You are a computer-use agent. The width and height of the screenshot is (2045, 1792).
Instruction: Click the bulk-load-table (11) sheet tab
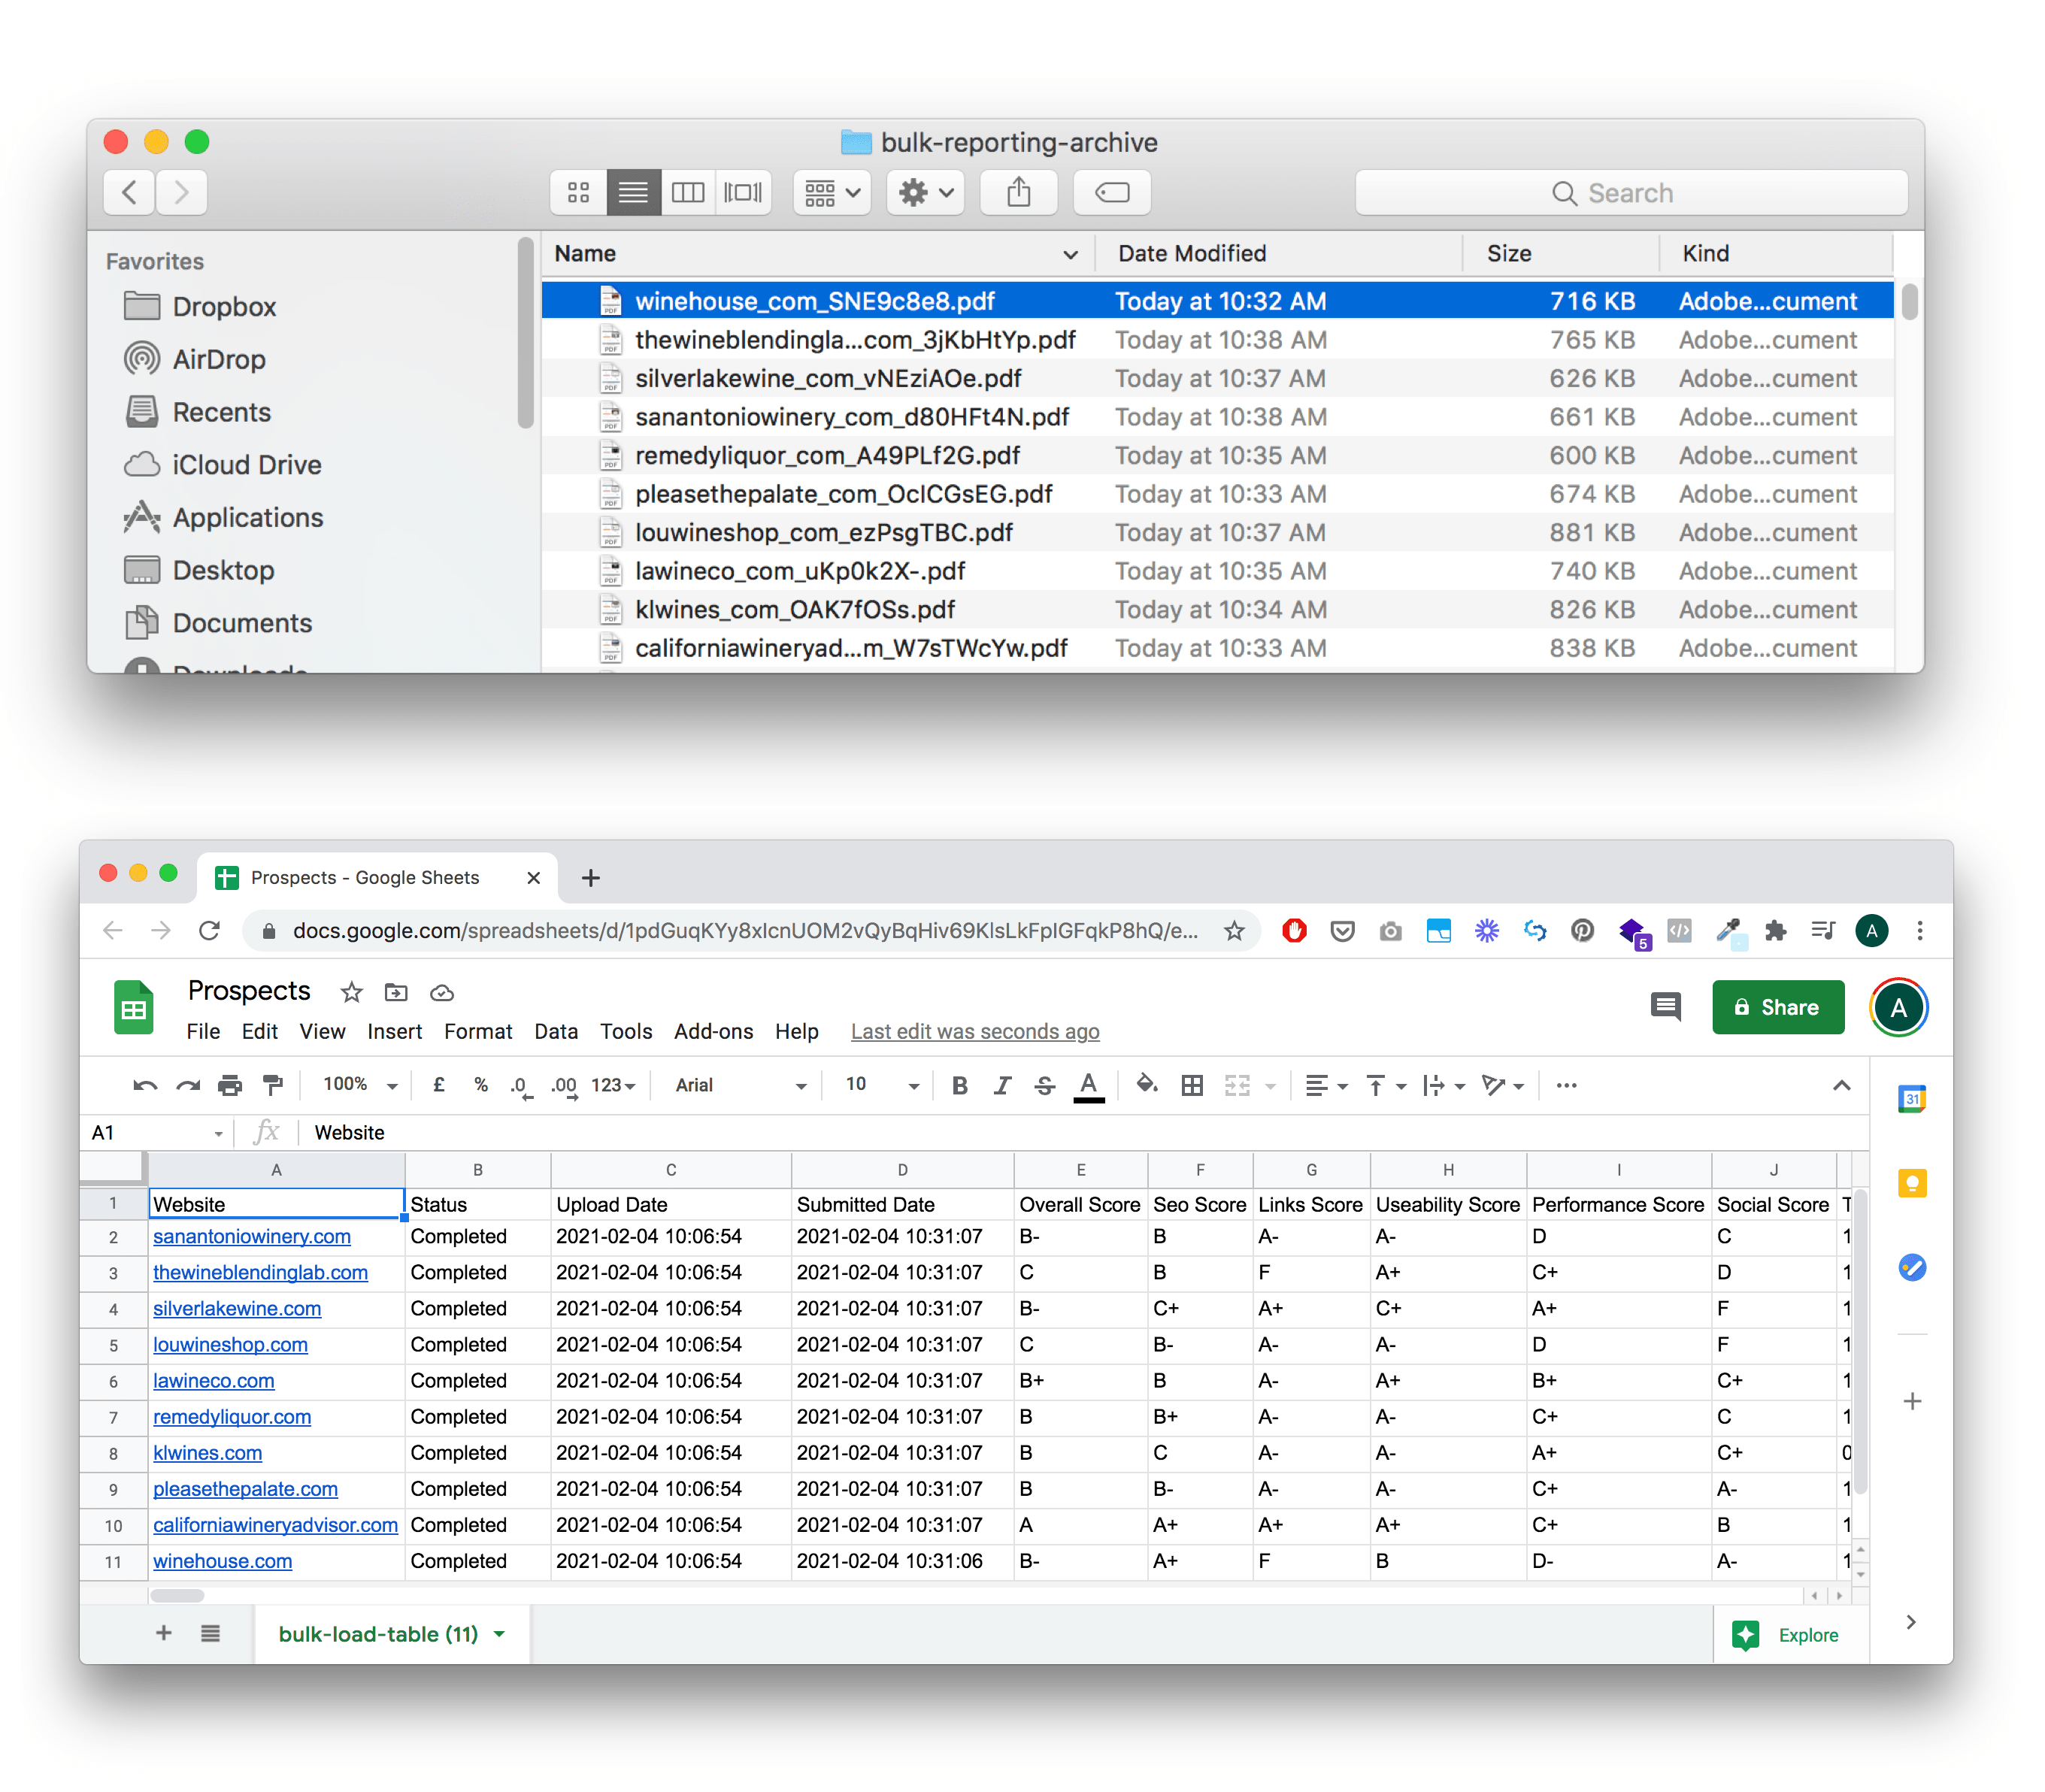tap(378, 1634)
